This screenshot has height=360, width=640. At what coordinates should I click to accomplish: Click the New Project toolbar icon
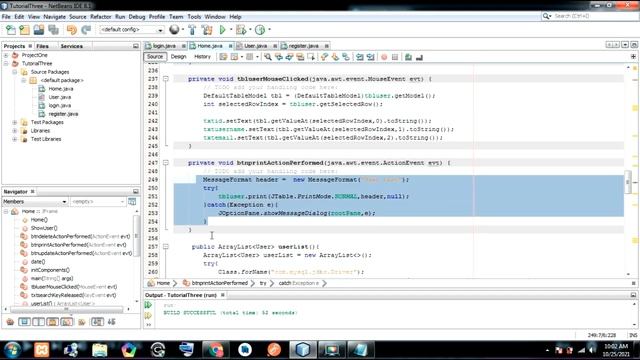tap(24, 30)
